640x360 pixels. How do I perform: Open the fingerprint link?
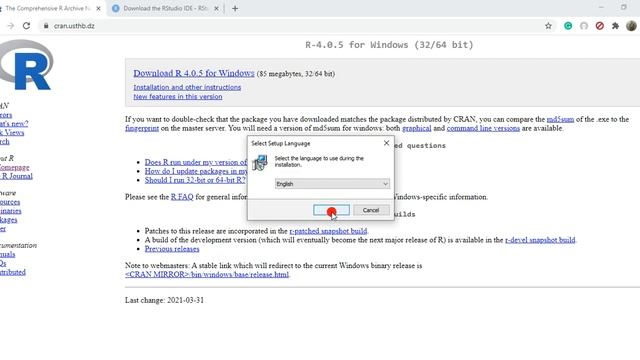coord(142,128)
